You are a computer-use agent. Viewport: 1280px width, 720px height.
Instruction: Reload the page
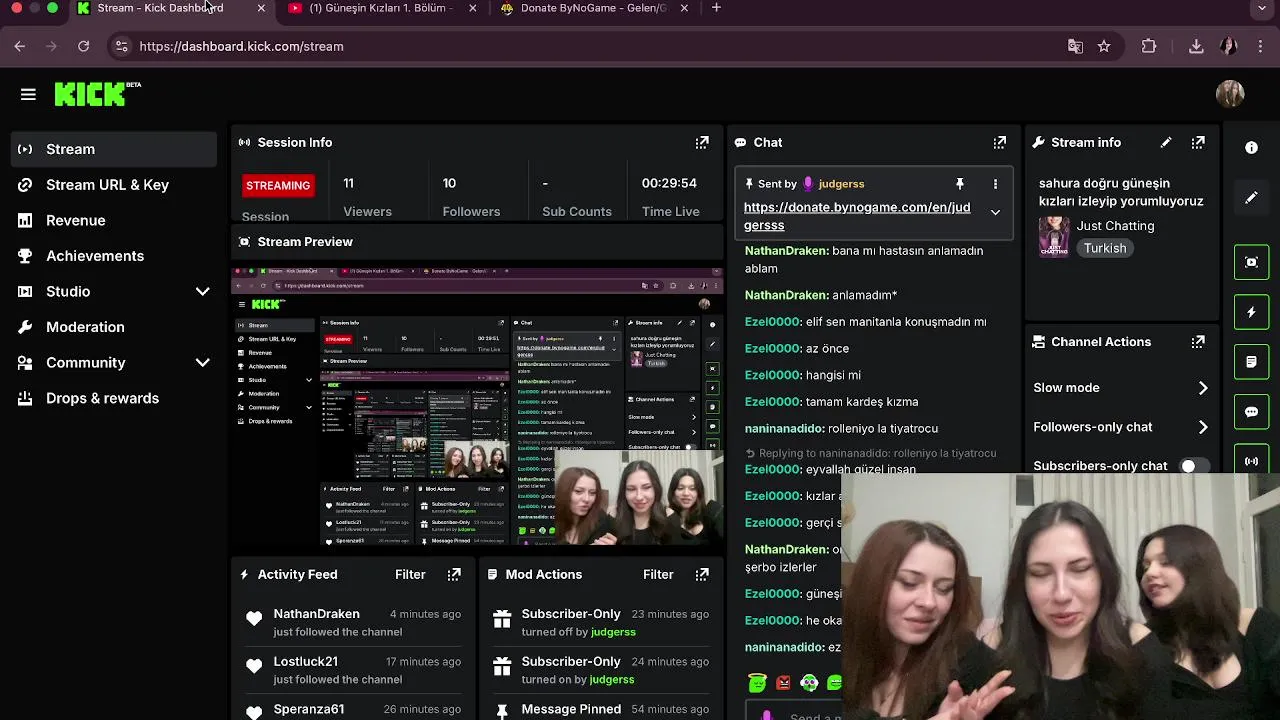[84, 46]
